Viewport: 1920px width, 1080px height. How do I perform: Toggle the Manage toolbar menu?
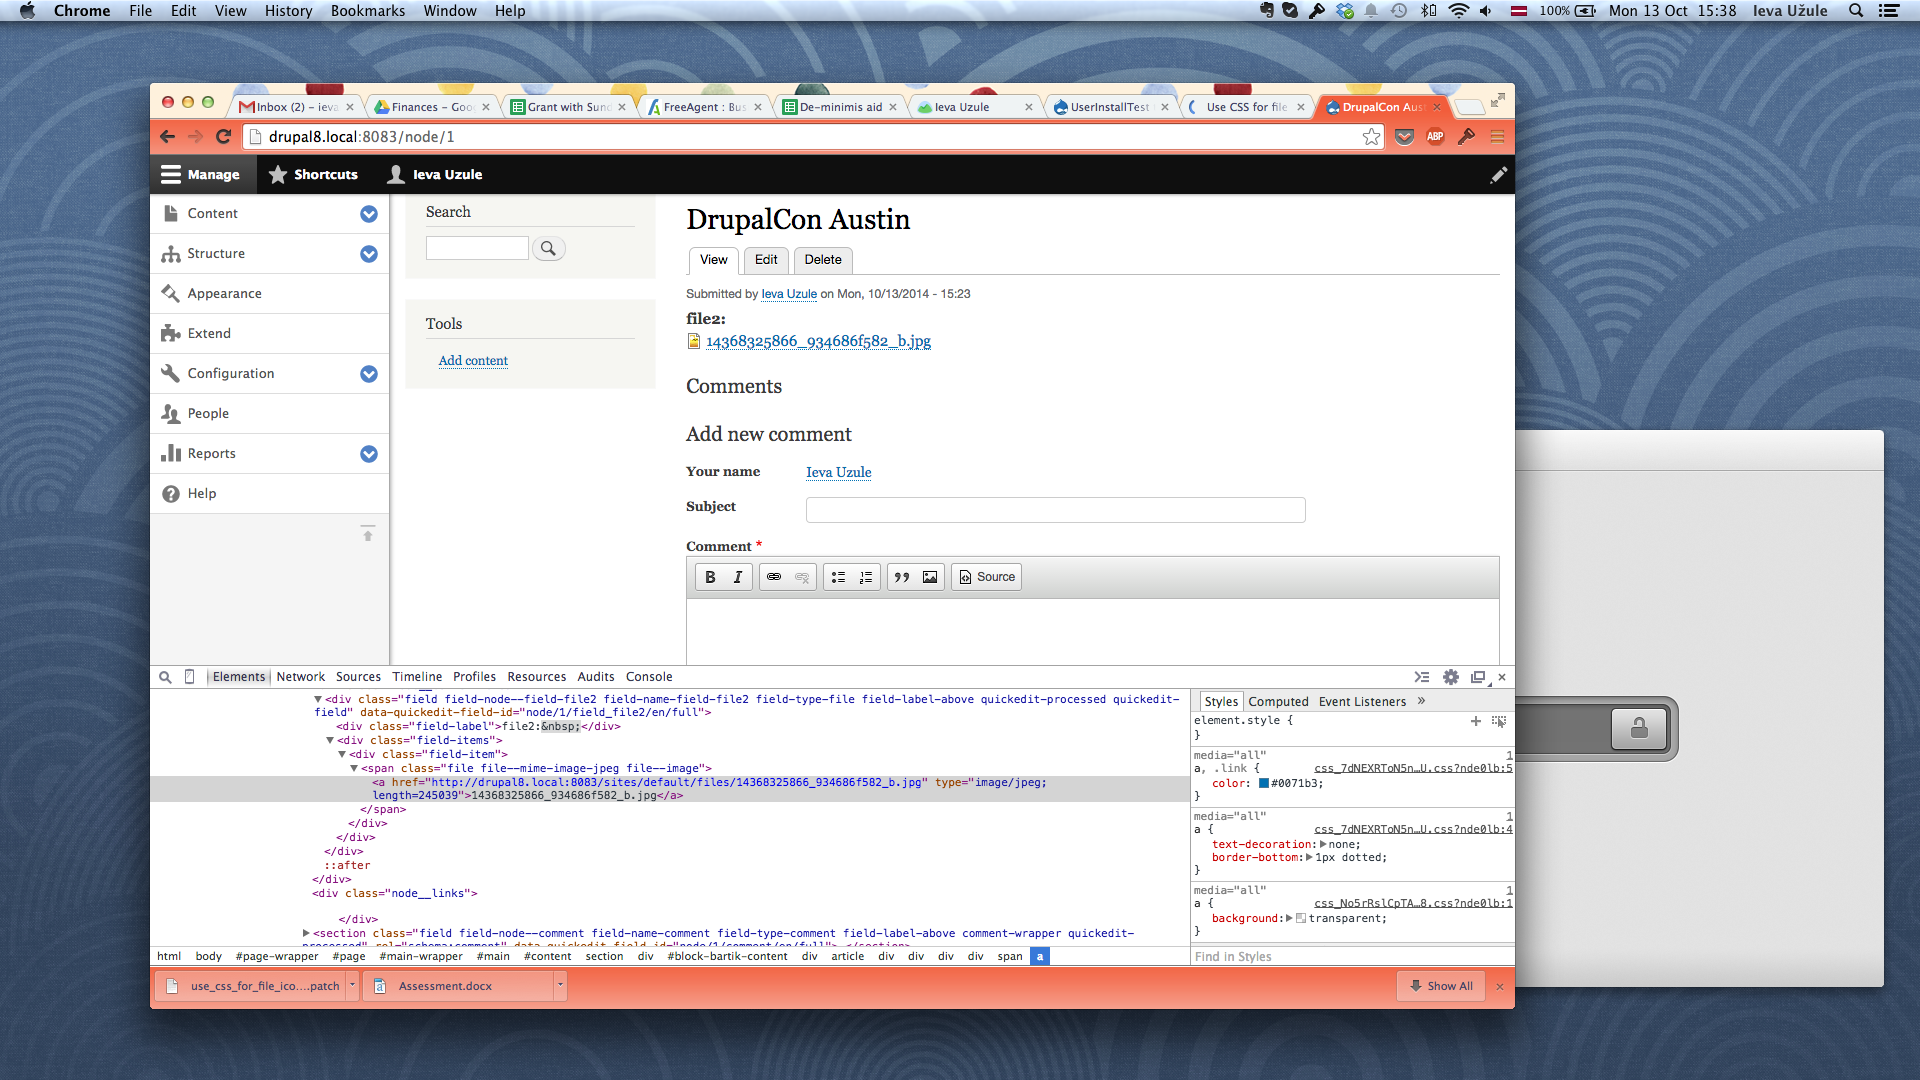(x=201, y=175)
